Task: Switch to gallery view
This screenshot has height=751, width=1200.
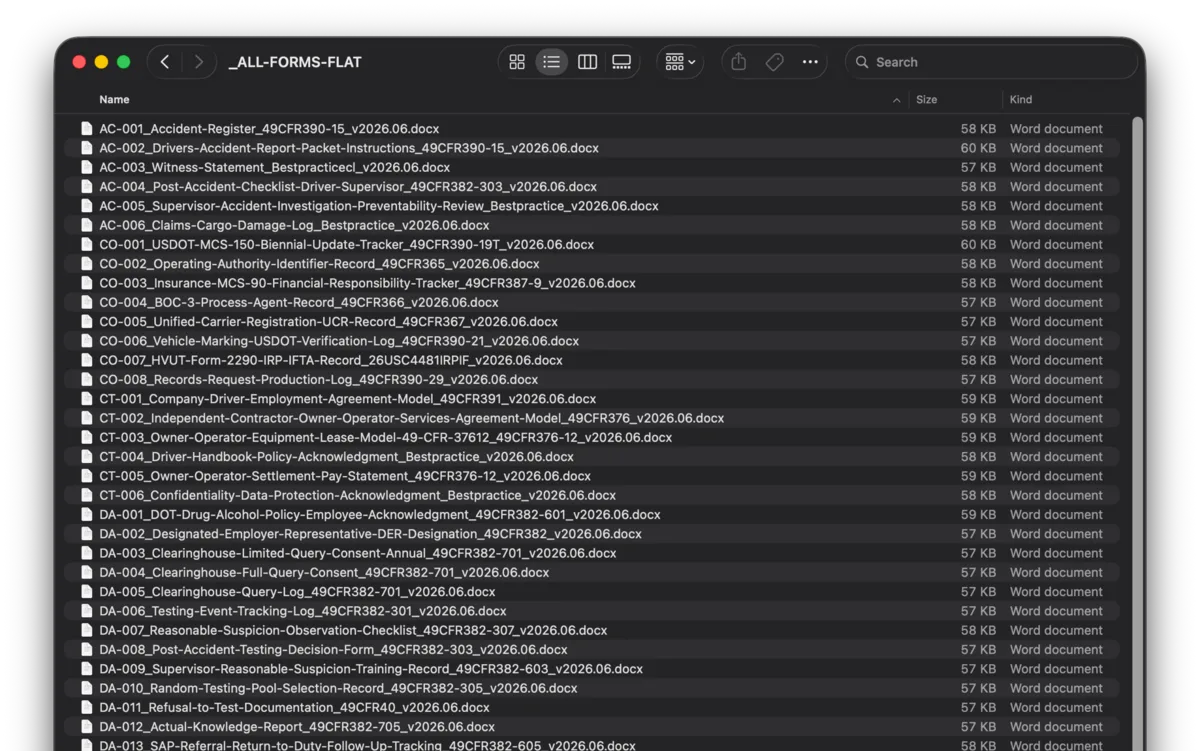Action: pyautogui.click(x=622, y=62)
